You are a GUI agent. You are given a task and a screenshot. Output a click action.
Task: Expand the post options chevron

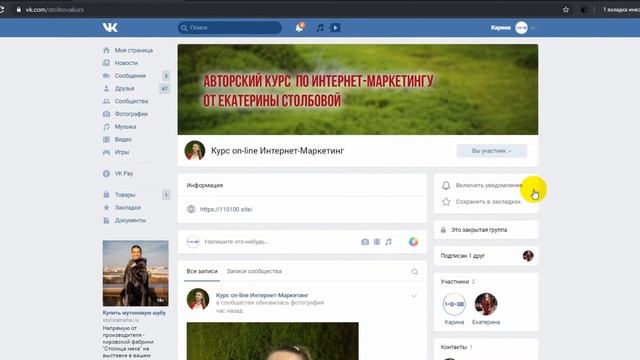(x=413, y=296)
